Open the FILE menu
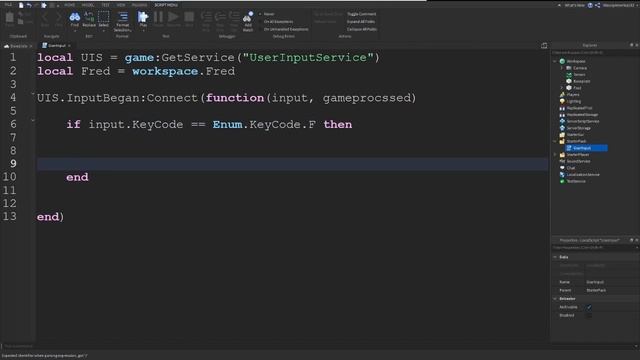 (x=8, y=5)
